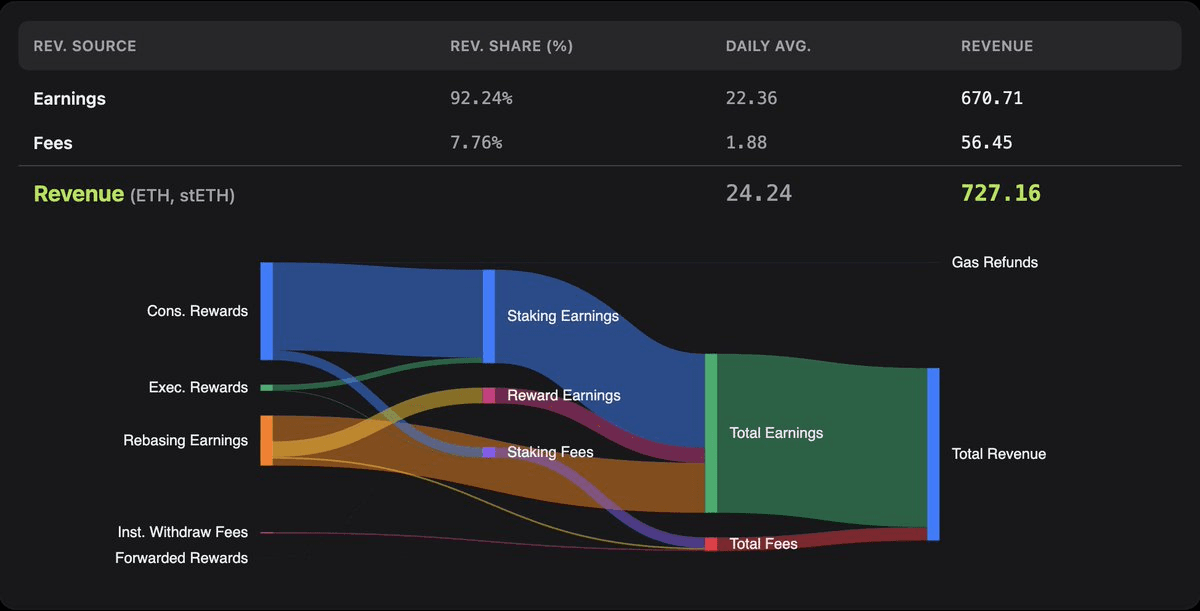Select the Earnings row label
The image size is (1200, 611).
tap(69, 99)
